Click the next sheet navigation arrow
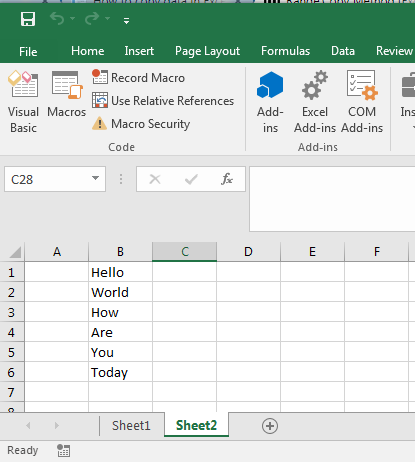Image resolution: width=415 pixels, height=462 pixels. pyautogui.click(x=56, y=425)
